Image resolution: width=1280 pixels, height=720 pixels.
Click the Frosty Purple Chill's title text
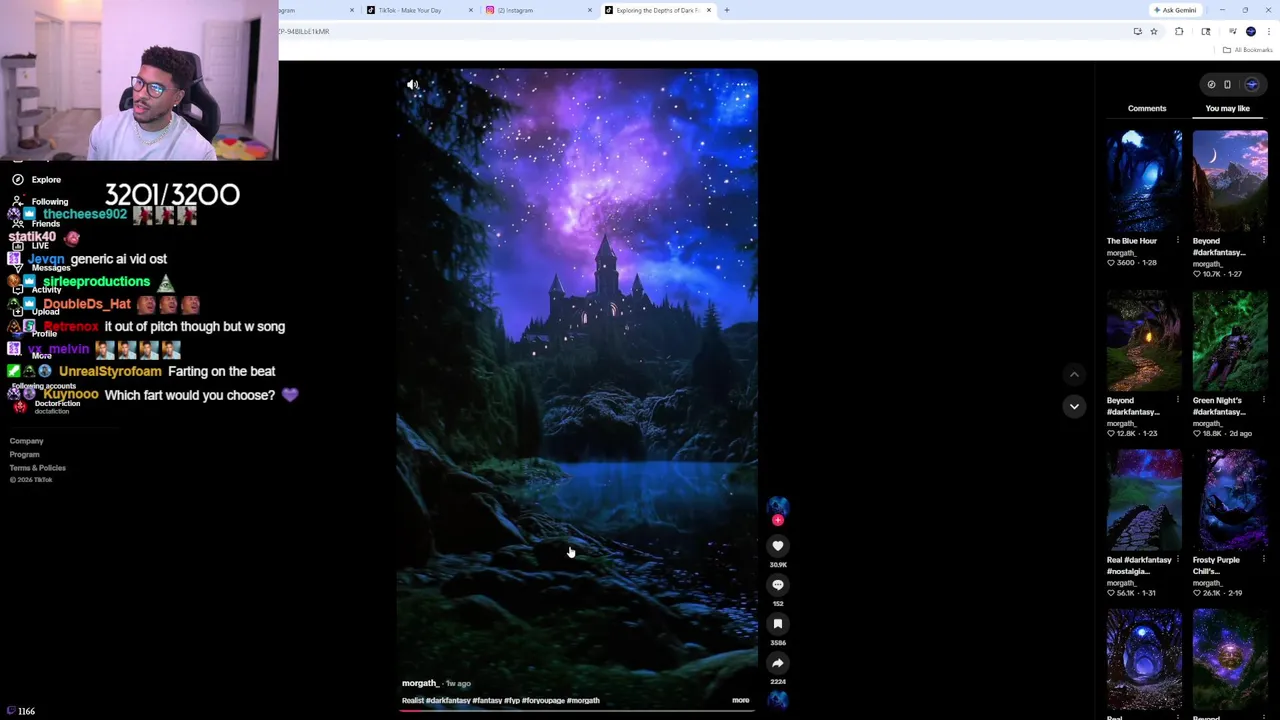point(1217,566)
